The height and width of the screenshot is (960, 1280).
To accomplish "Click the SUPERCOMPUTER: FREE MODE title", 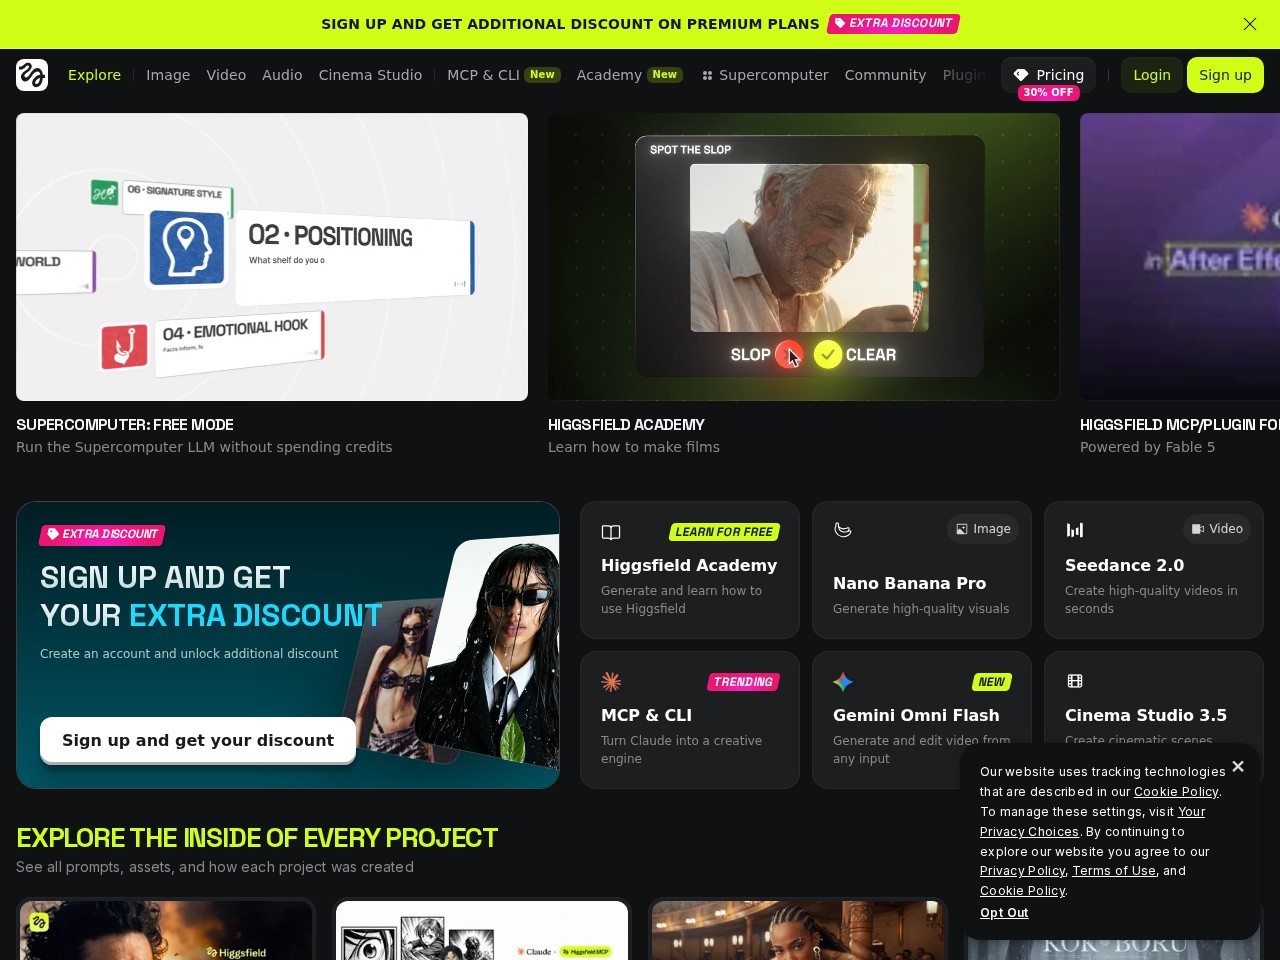I will [125, 425].
